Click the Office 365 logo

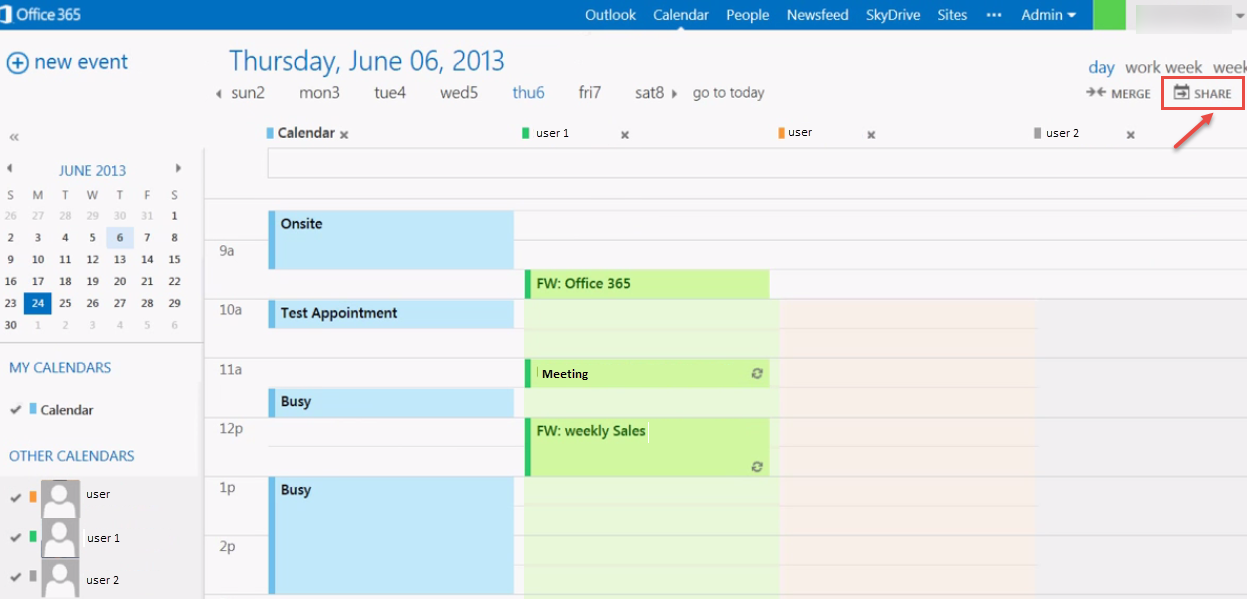(42, 15)
